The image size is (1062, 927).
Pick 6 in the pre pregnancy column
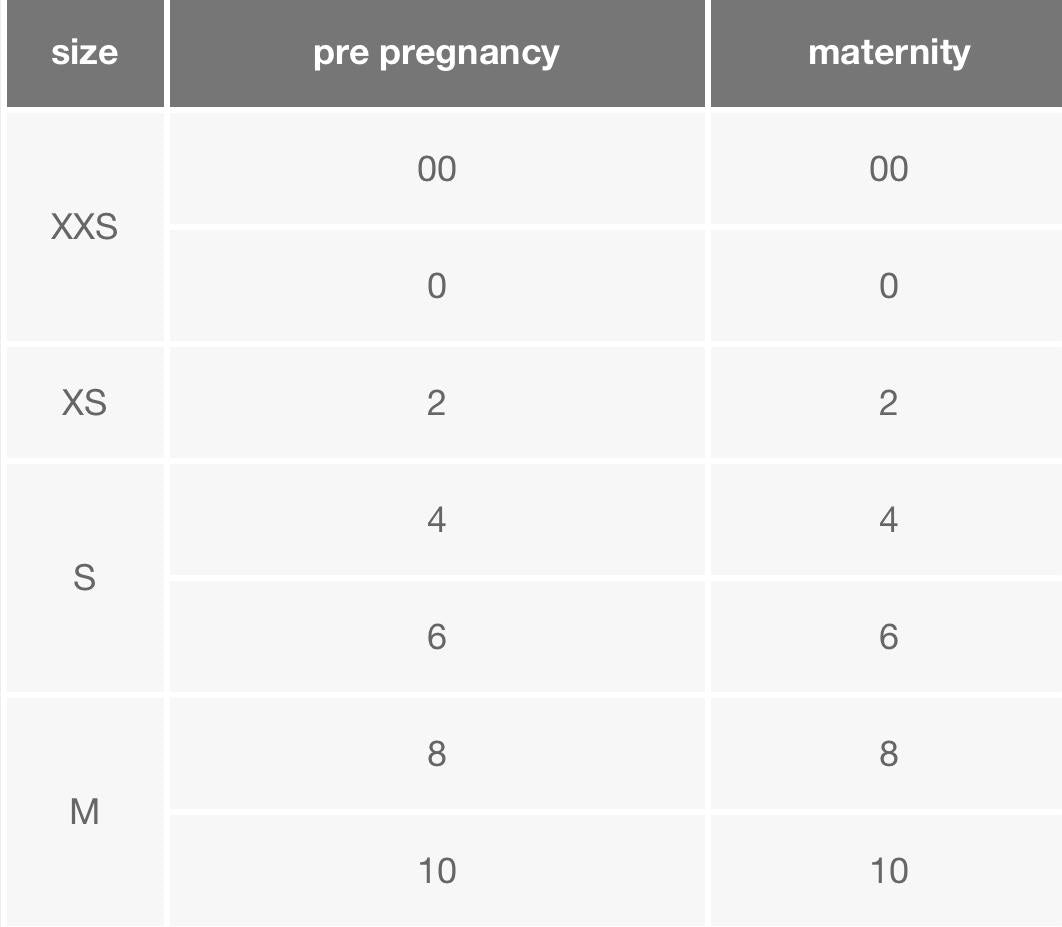[x=436, y=637]
